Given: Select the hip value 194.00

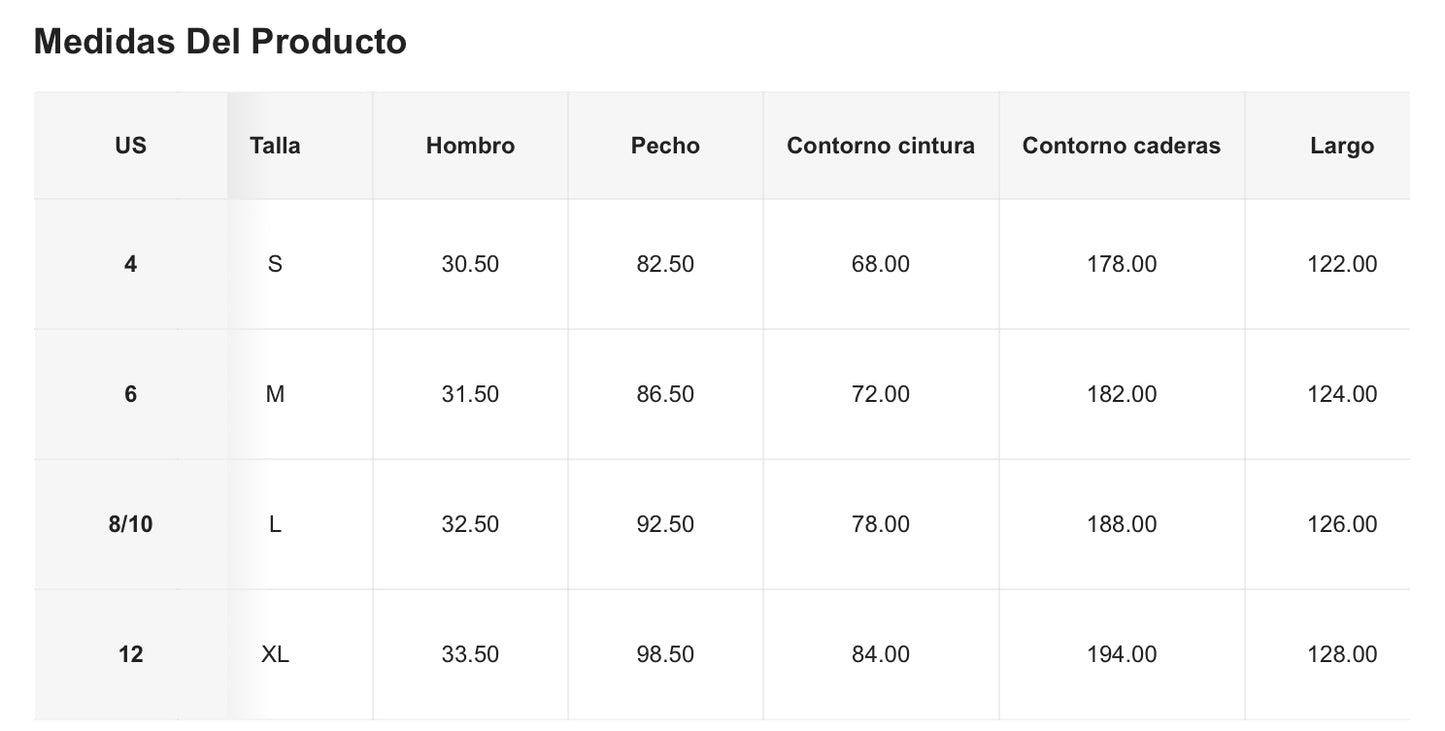Looking at the screenshot, I should 1121,654.
